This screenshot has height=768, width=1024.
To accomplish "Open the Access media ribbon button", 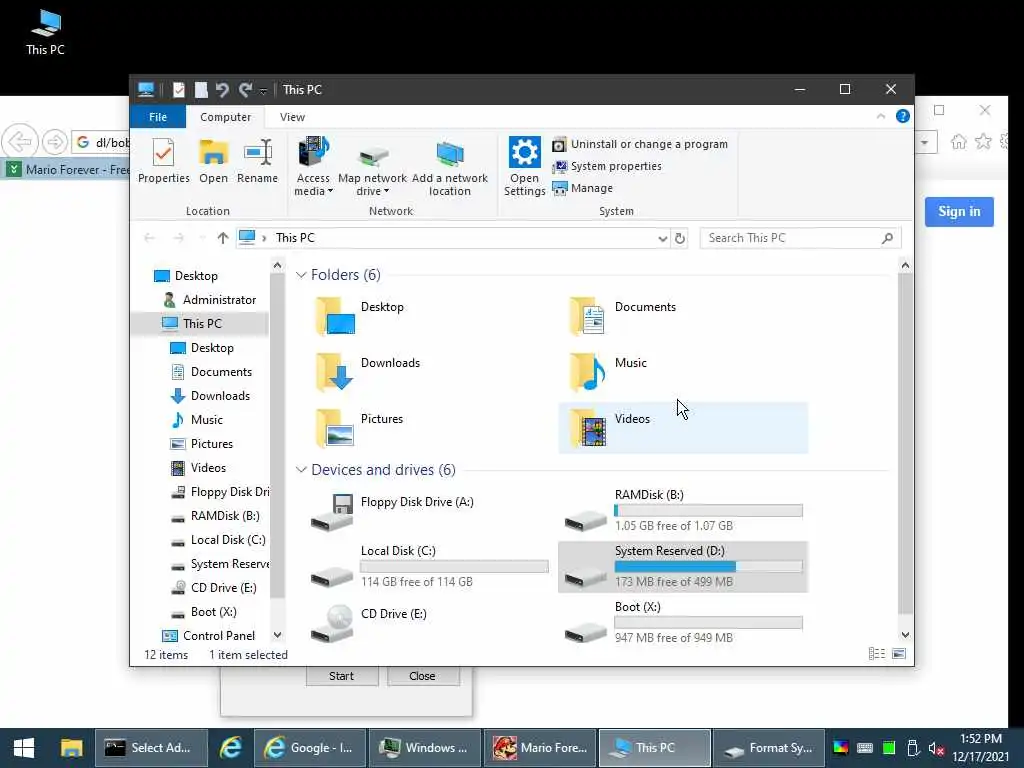I will point(313,166).
